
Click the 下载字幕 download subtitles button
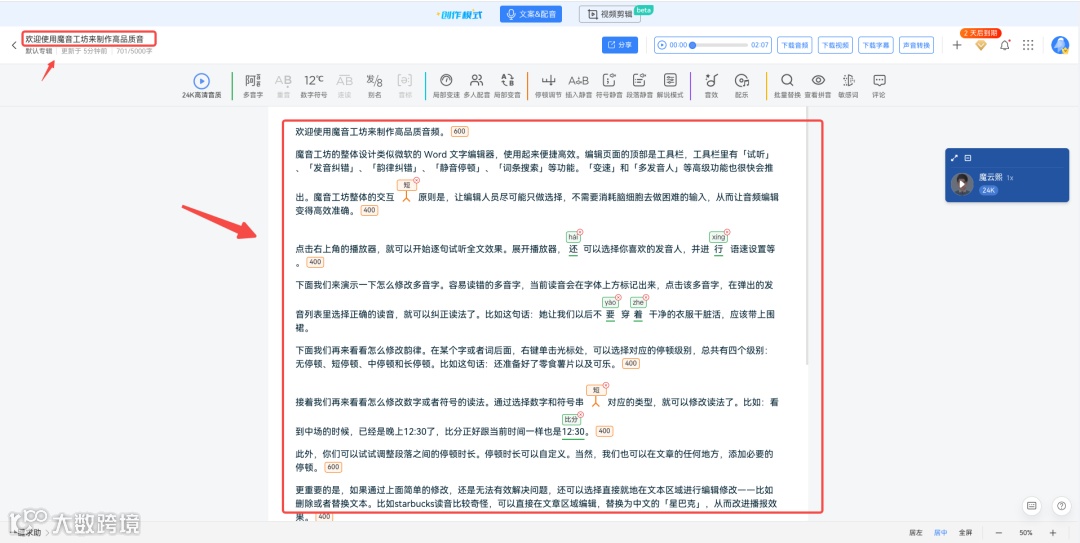pos(876,45)
